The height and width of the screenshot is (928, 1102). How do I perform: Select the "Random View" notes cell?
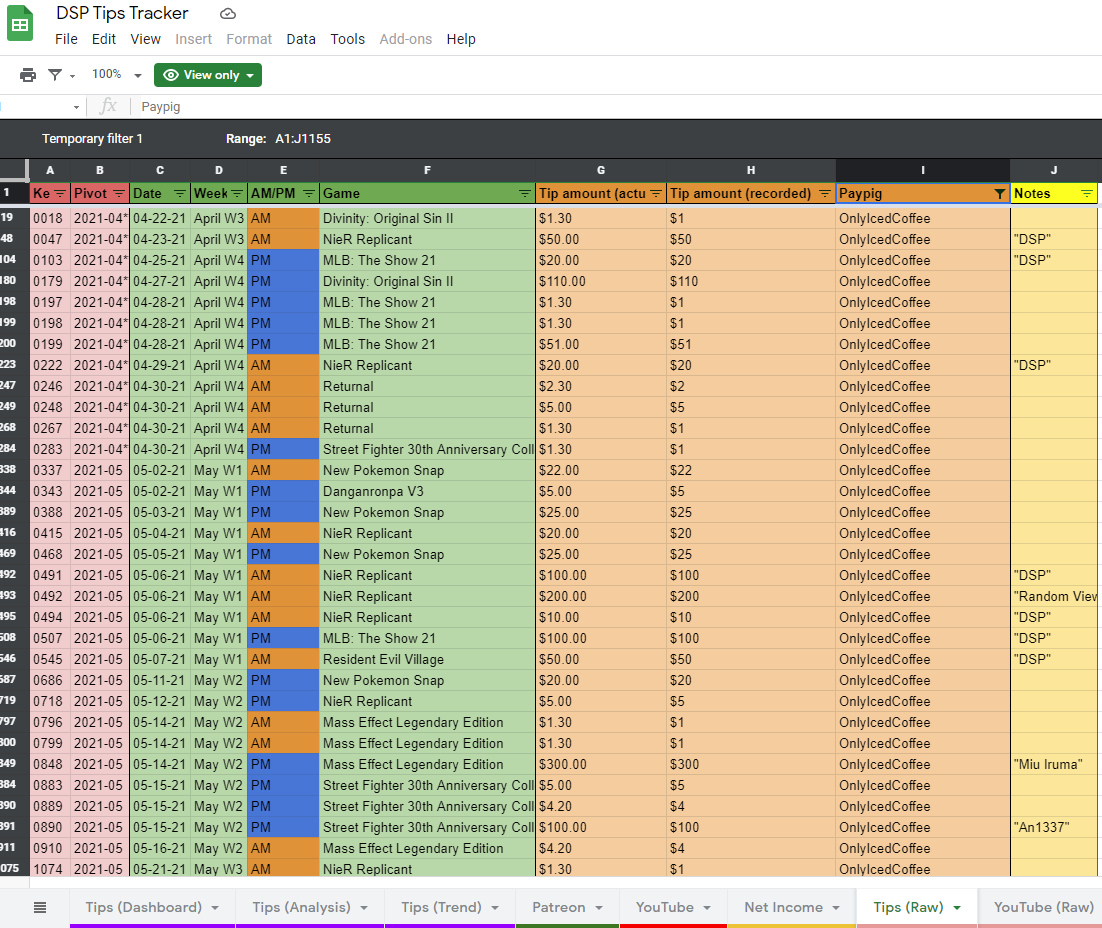(x=1054, y=596)
